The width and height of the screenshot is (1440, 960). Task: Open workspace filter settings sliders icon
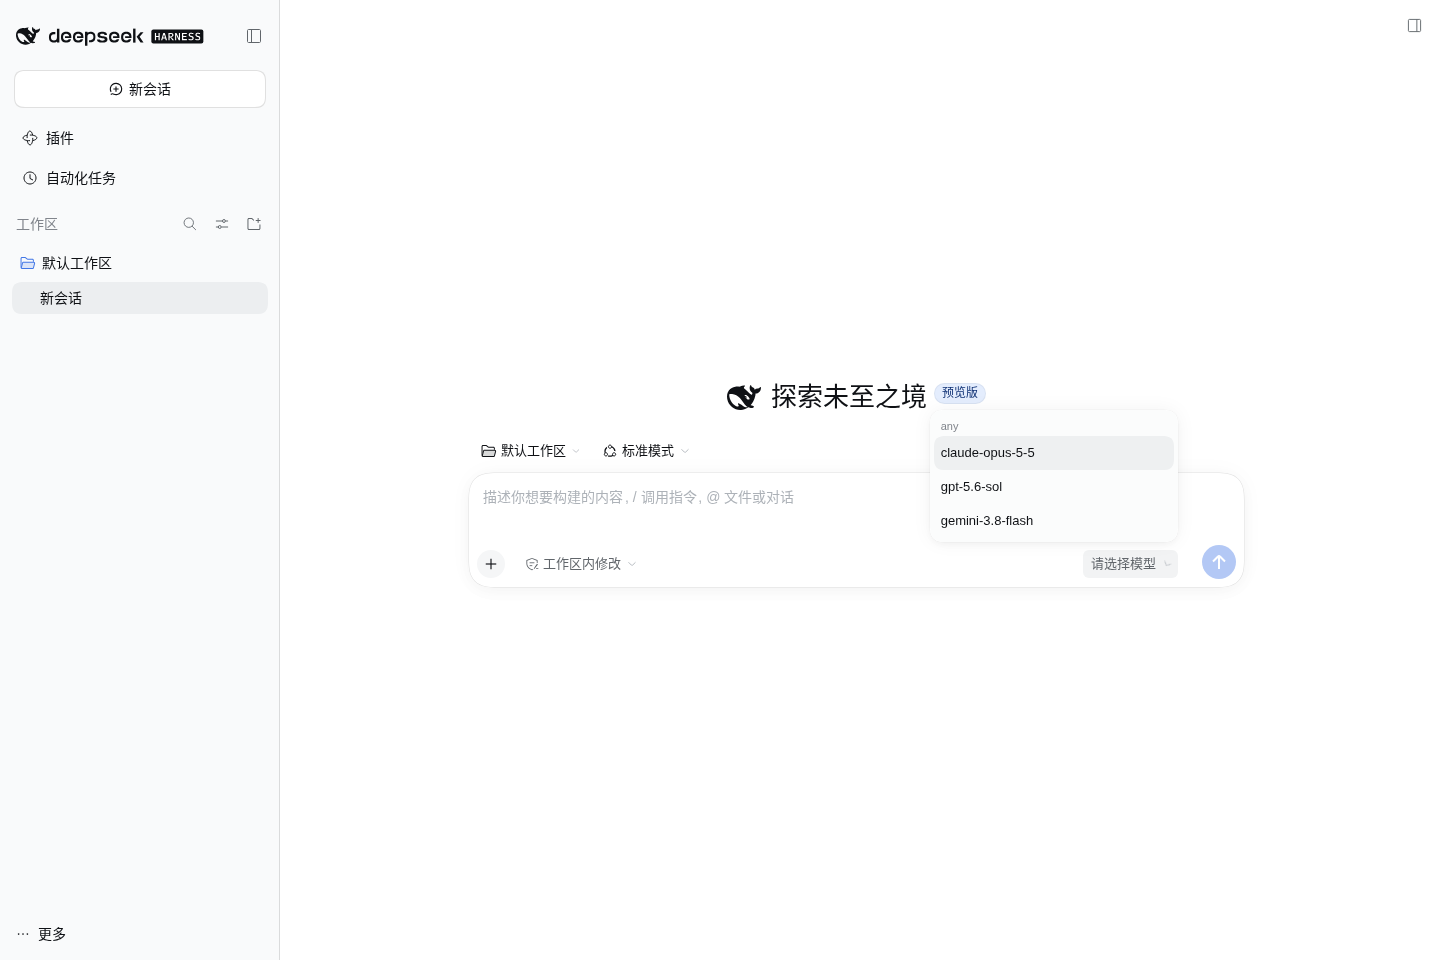pyautogui.click(x=222, y=224)
